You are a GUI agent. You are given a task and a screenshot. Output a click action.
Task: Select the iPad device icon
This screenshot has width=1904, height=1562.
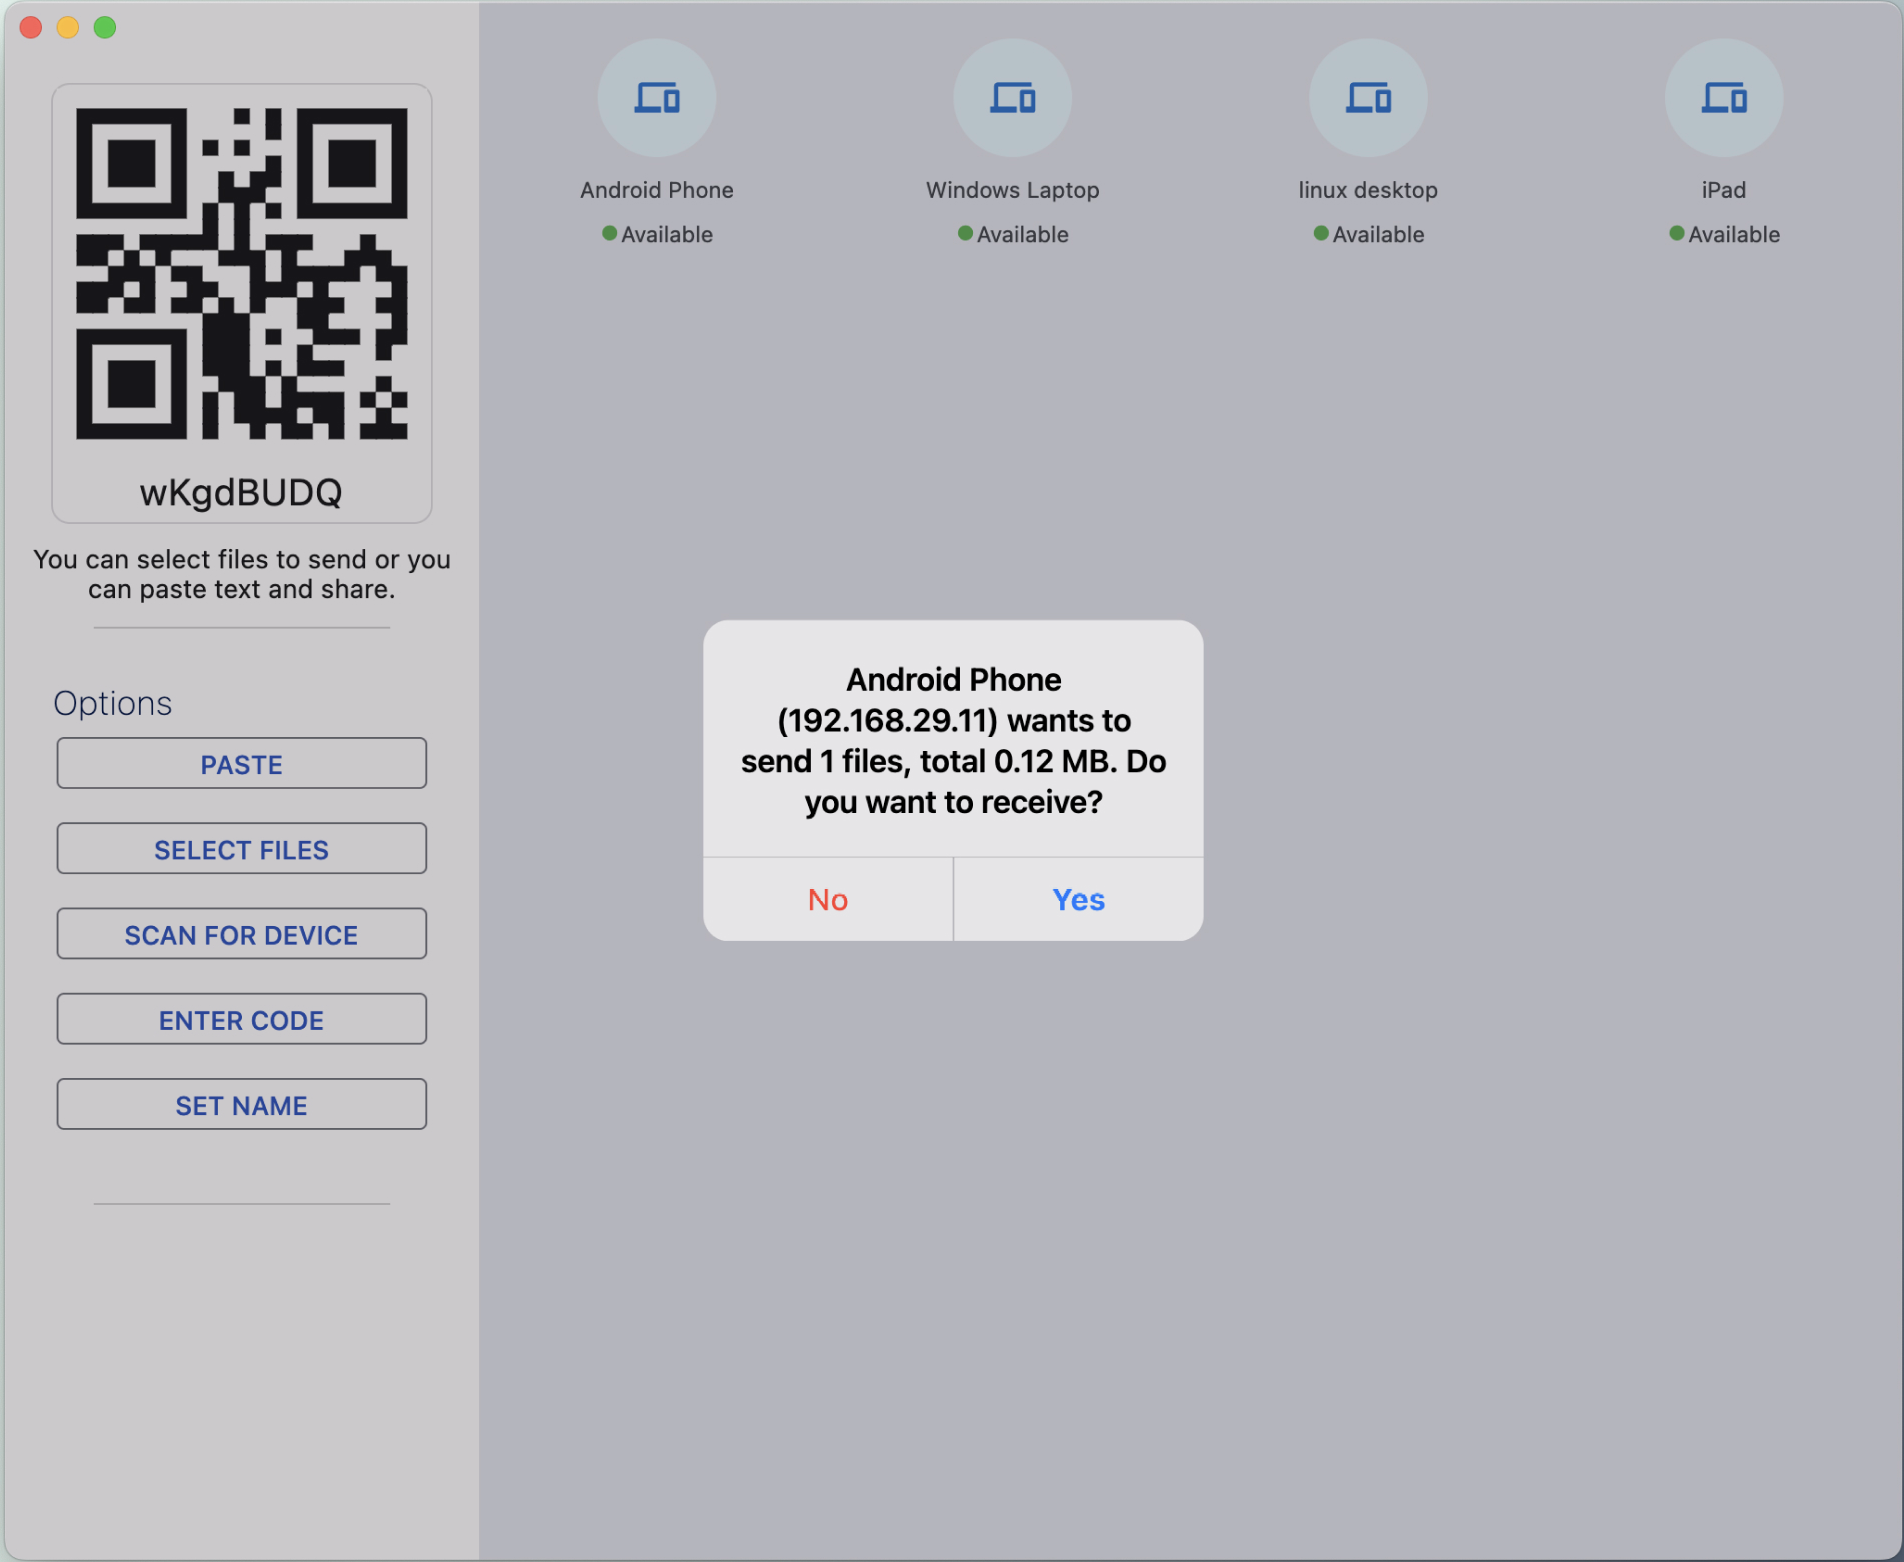click(x=1723, y=95)
